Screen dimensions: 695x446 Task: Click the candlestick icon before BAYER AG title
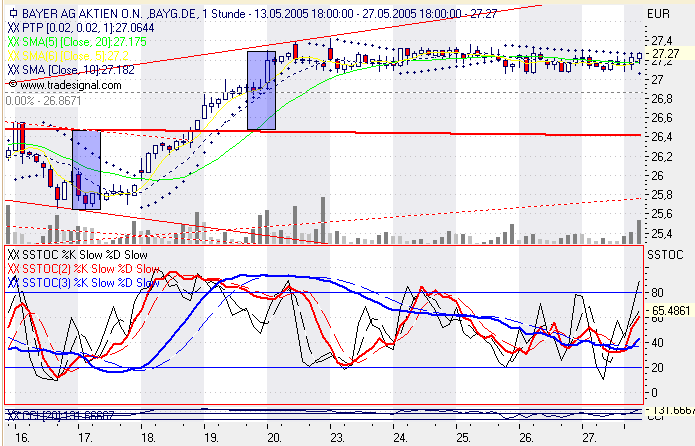pyautogui.click(x=13, y=14)
